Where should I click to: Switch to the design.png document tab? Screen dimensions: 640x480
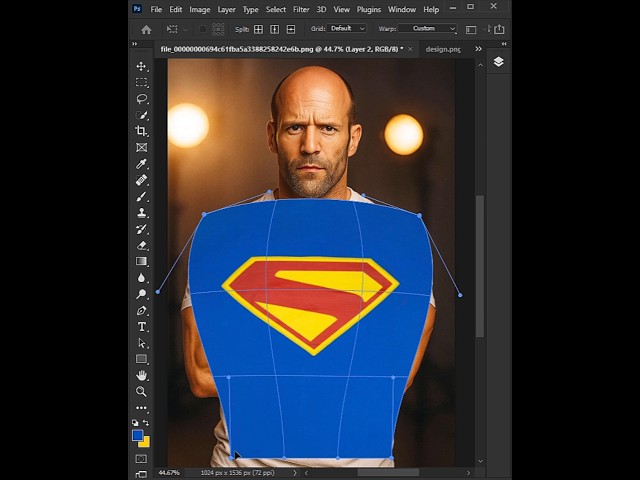pos(443,49)
